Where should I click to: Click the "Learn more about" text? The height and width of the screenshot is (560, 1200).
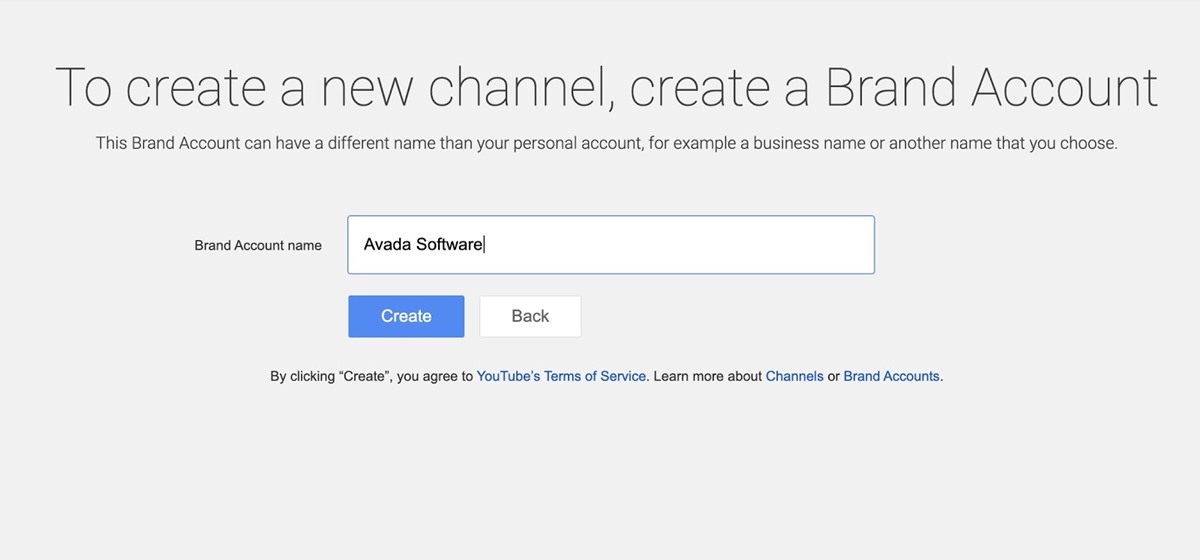coord(707,377)
